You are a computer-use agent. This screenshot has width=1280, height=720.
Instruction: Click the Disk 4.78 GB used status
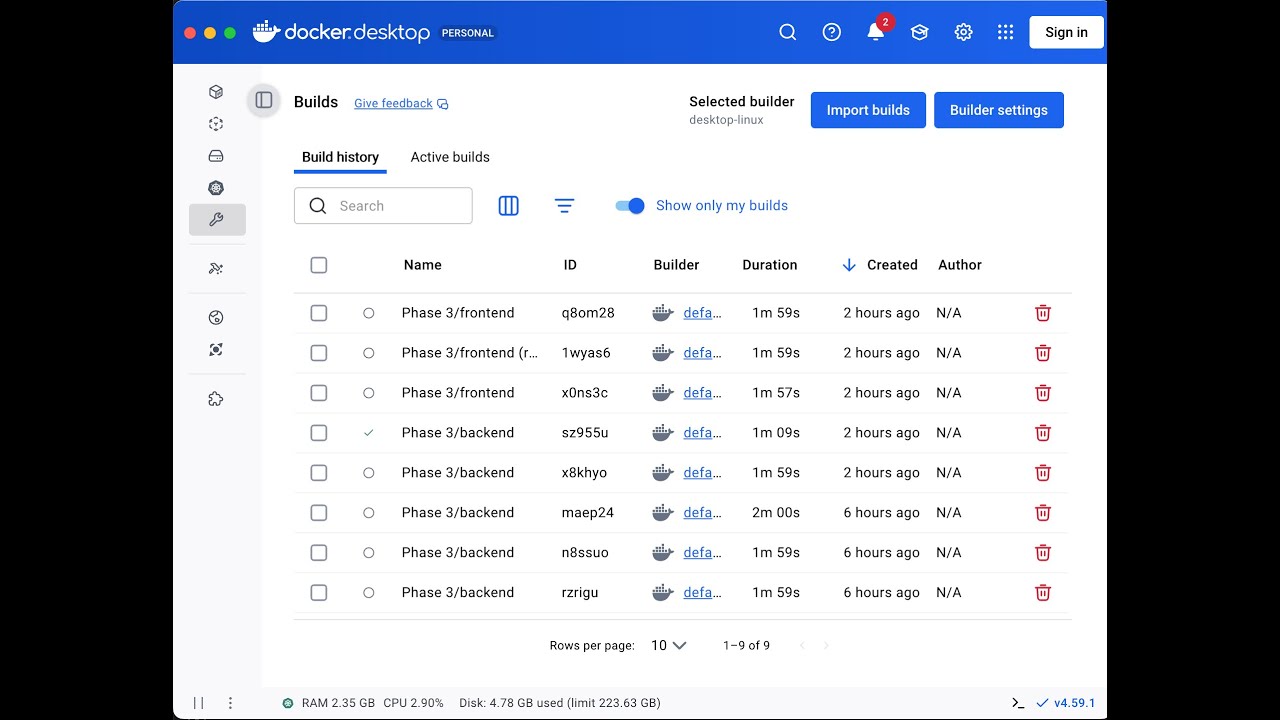click(x=560, y=703)
